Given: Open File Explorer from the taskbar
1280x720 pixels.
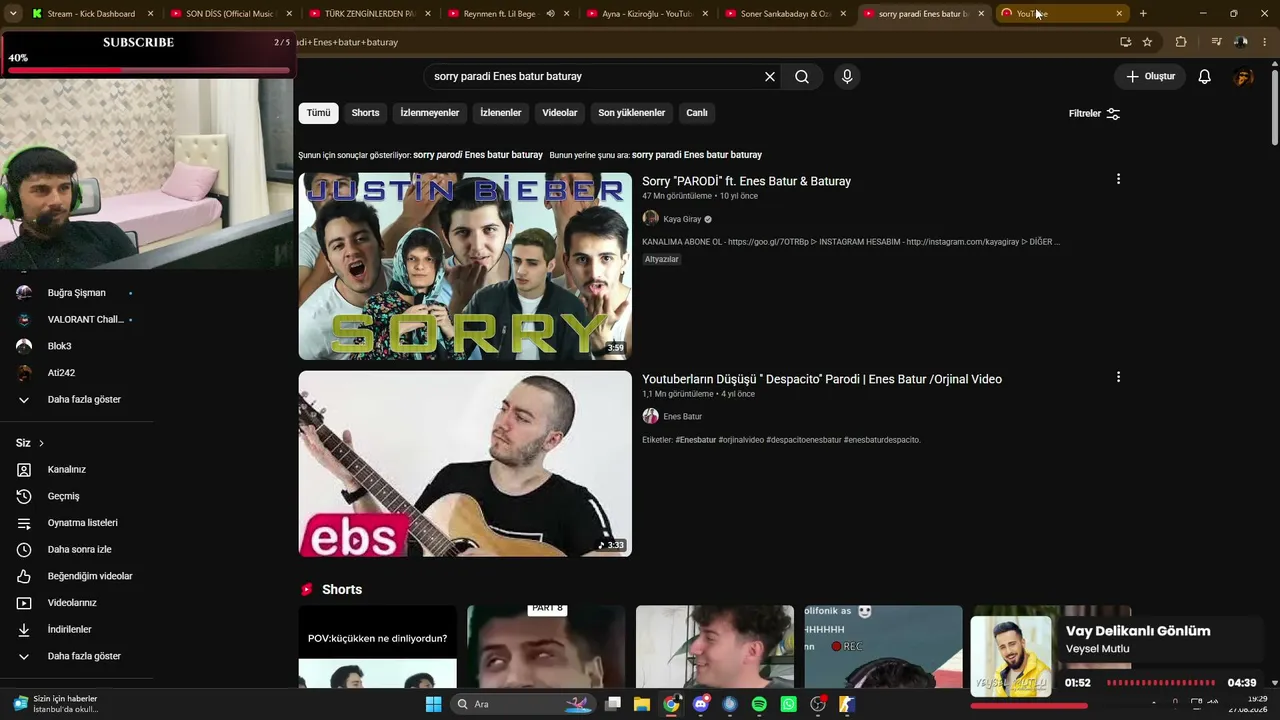Looking at the screenshot, I should click(x=641, y=704).
